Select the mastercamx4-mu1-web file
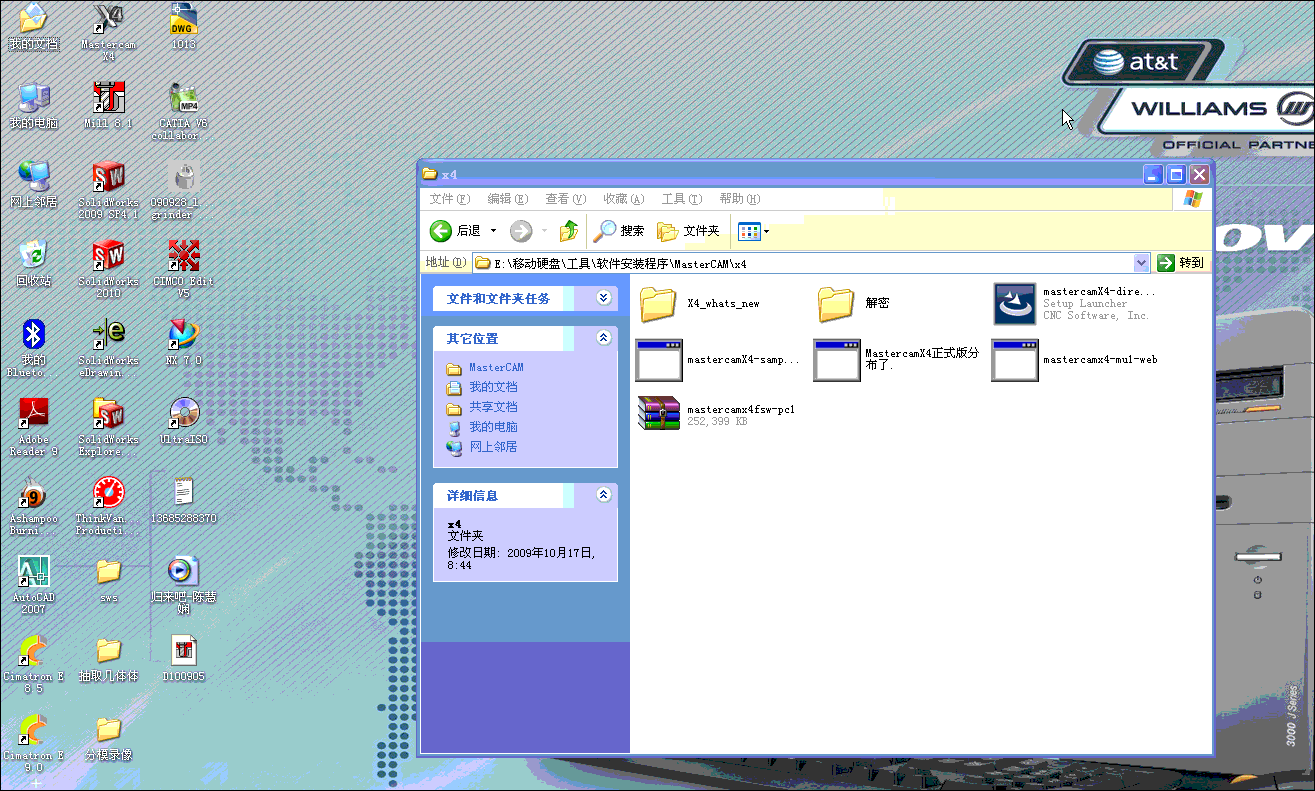This screenshot has width=1315, height=791. click(1075, 360)
